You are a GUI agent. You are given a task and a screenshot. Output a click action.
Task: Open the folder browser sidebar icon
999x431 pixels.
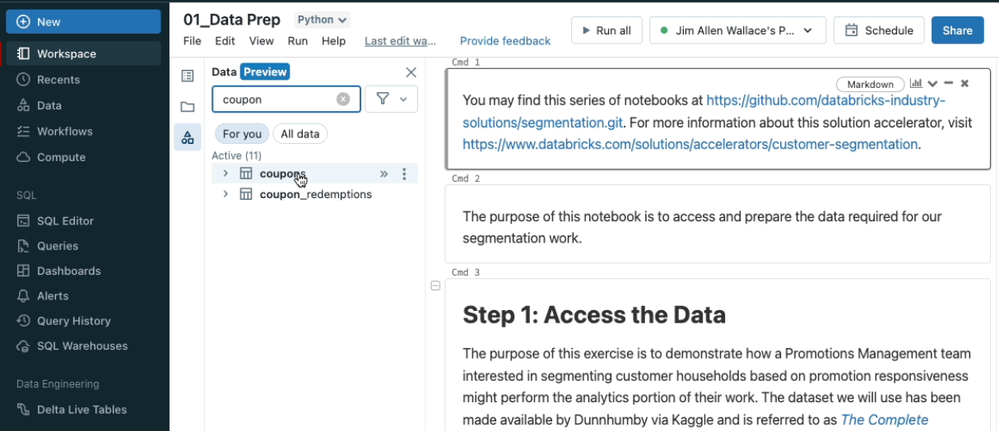(x=187, y=106)
